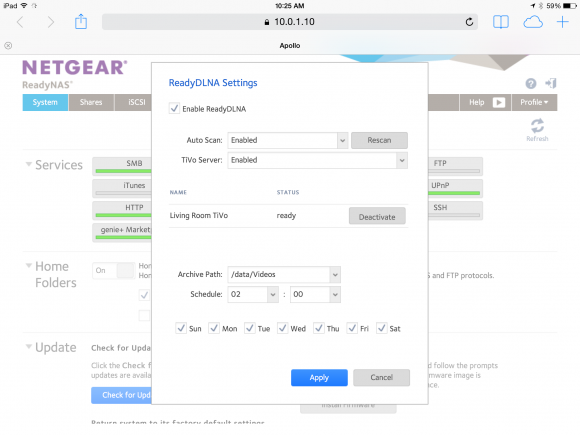Toggle the Fri checkbox
This screenshot has height=435, width=580.
point(352,328)
